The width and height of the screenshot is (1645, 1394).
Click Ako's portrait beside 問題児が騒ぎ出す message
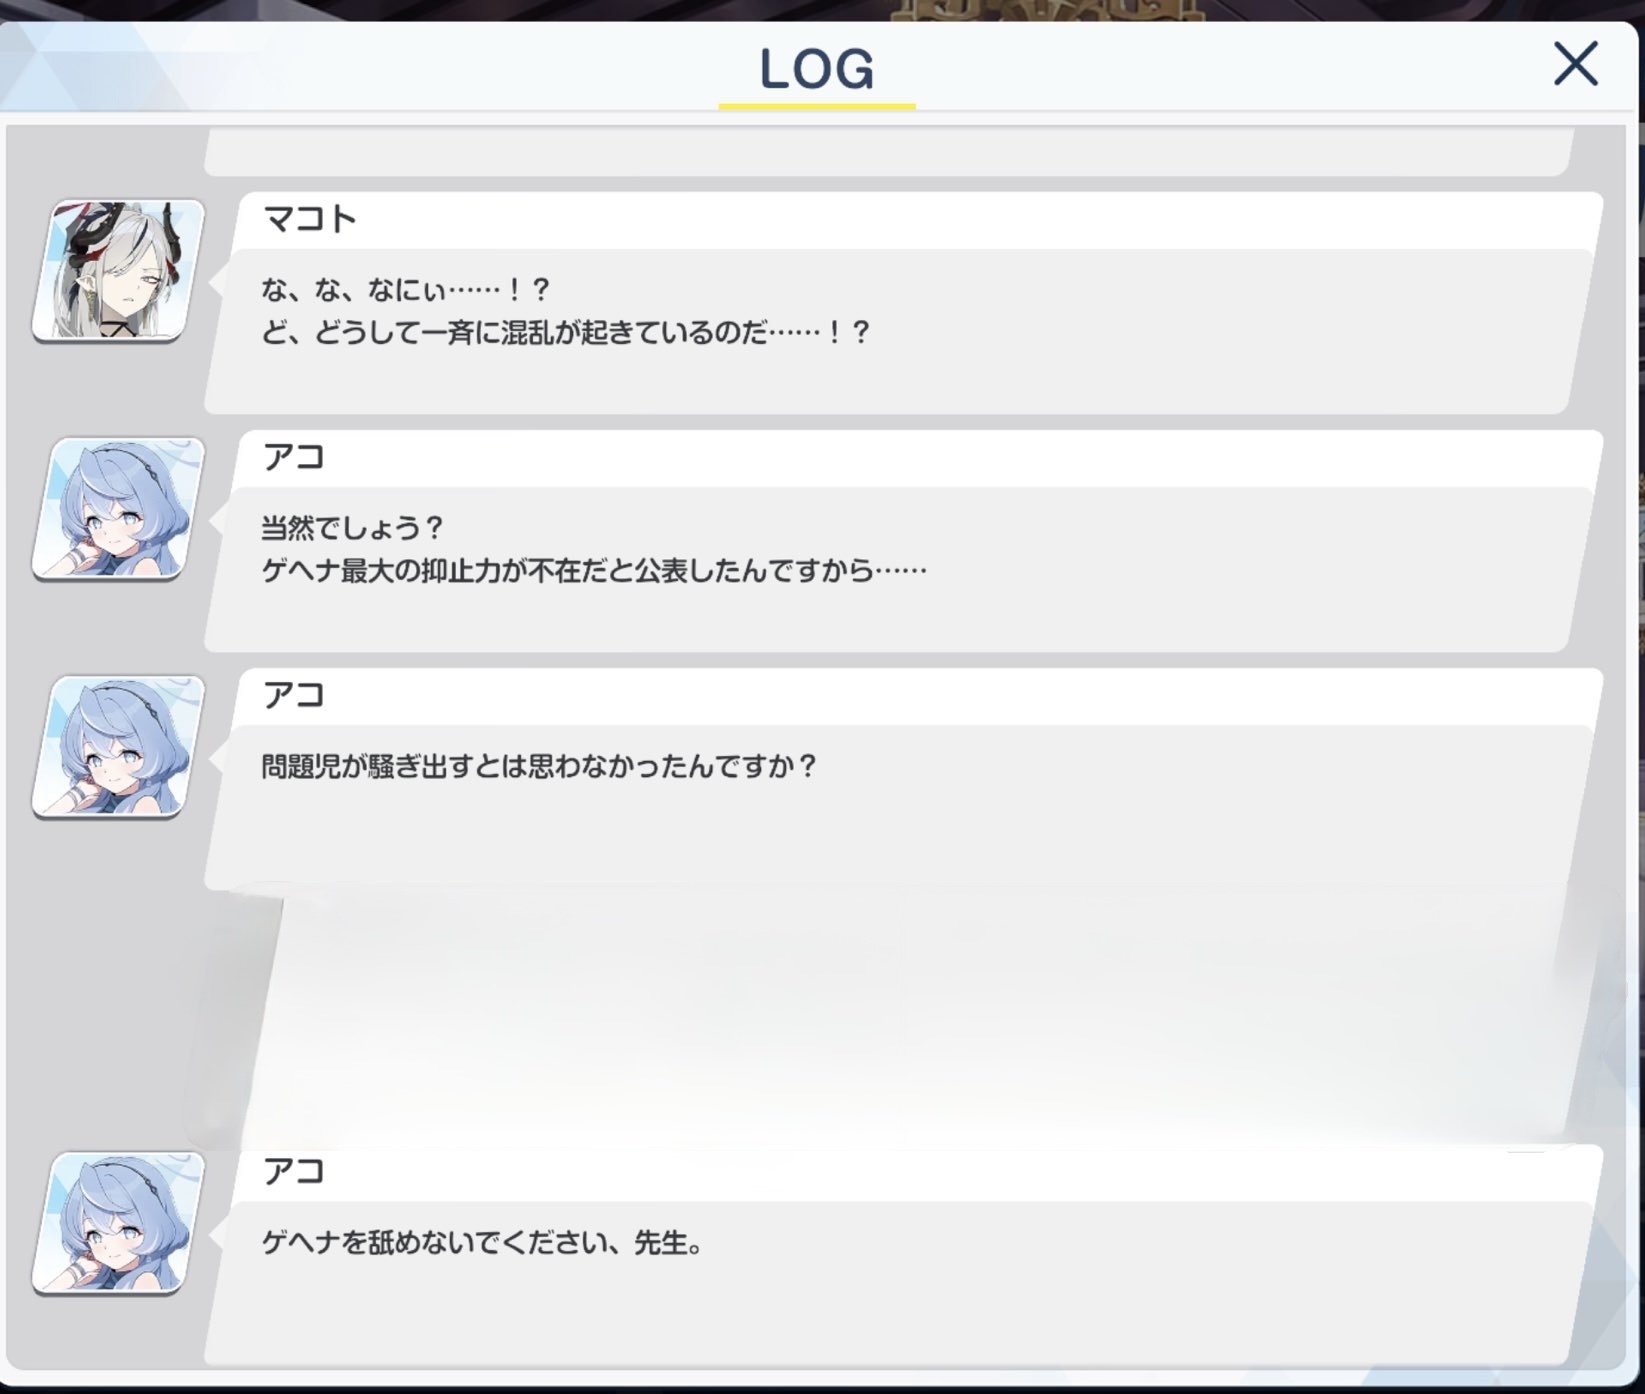coord(119,746)
